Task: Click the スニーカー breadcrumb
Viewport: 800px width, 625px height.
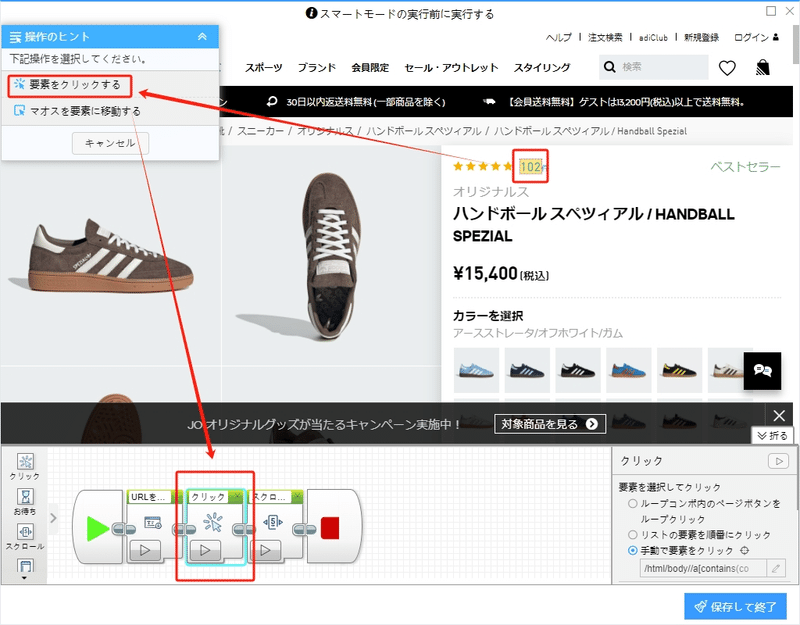Action: pos(260,131)
